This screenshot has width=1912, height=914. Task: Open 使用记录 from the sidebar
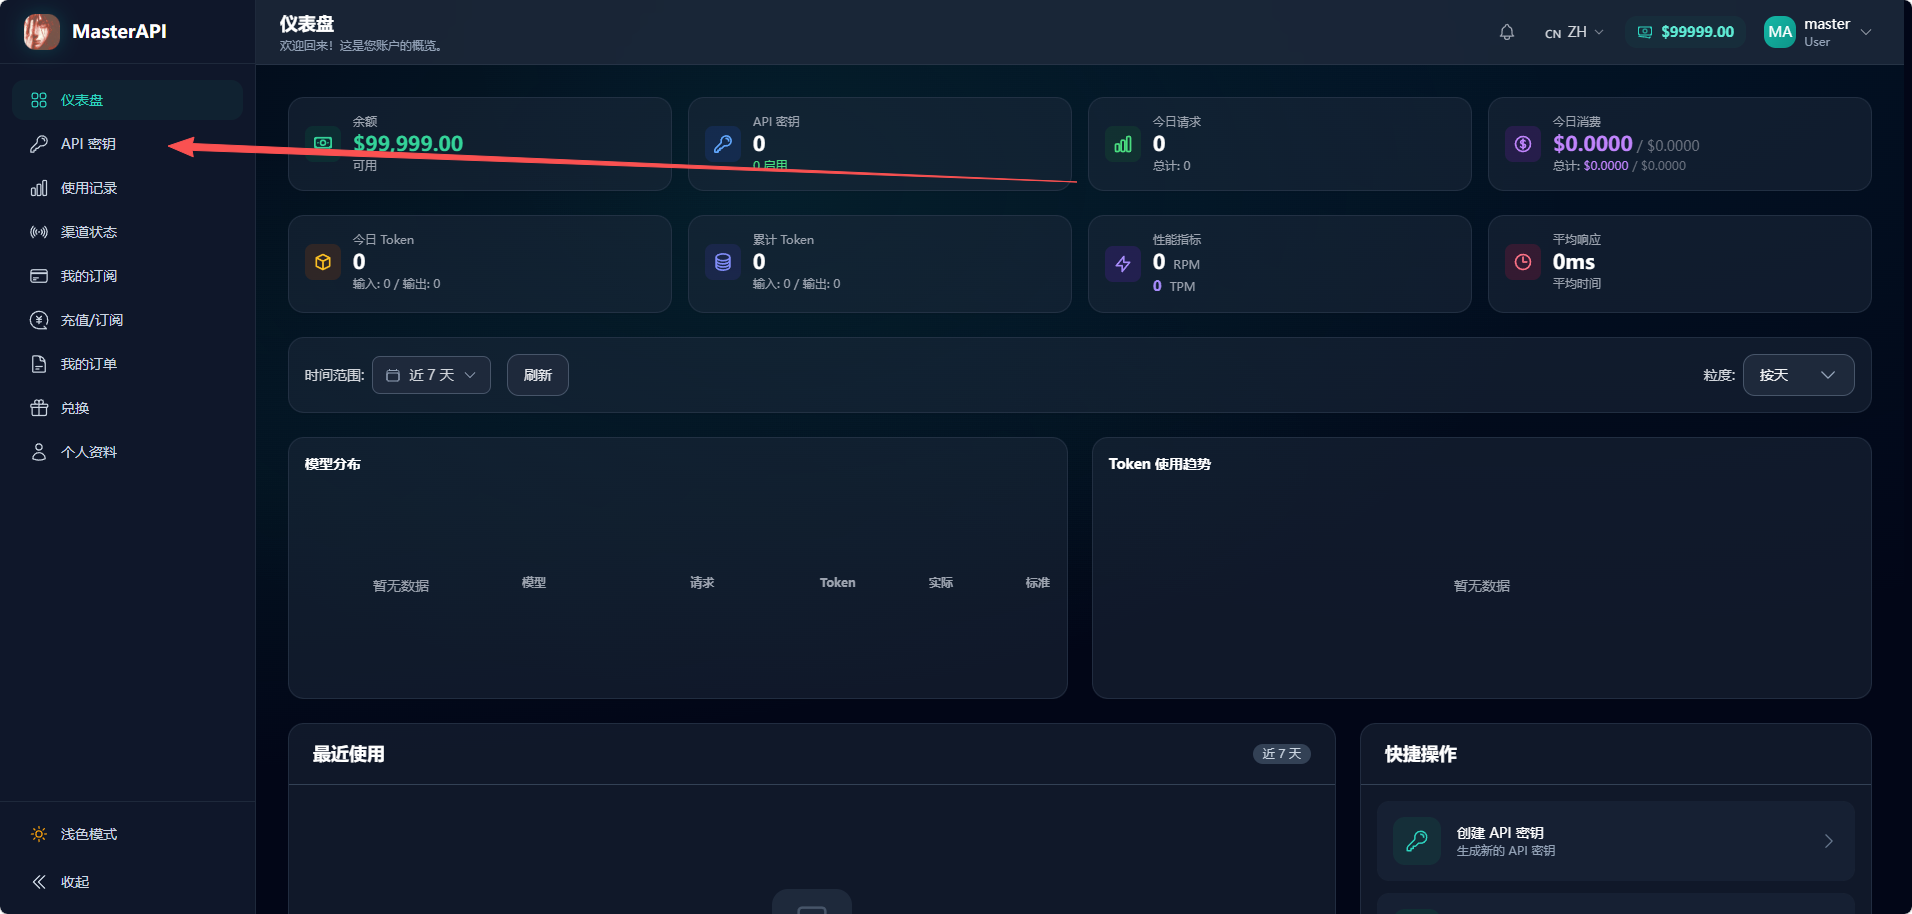127,188
